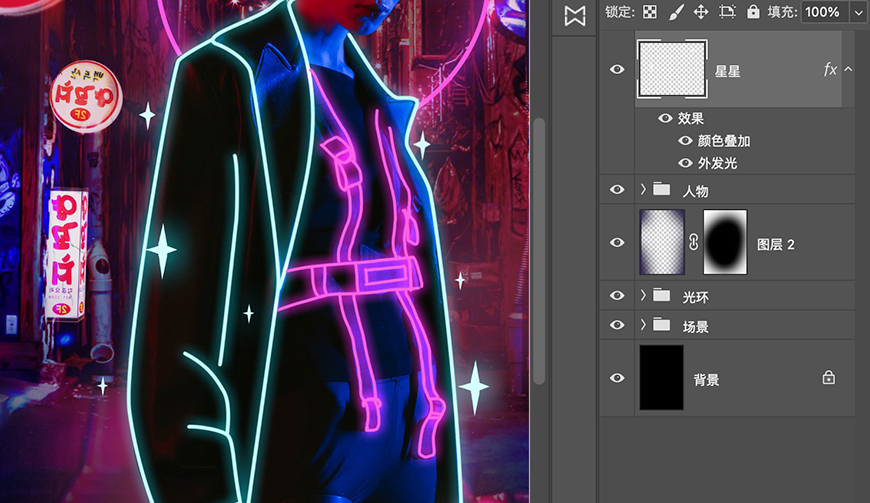Hide the 星星 layer
This screenshot has width=870, height=503.
pyautogui.click(x=617, y=70)
